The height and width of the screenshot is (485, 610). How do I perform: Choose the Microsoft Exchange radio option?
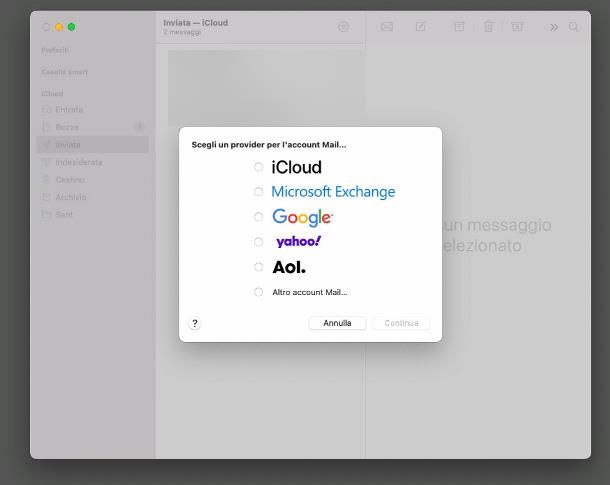(x=258, y=191)
